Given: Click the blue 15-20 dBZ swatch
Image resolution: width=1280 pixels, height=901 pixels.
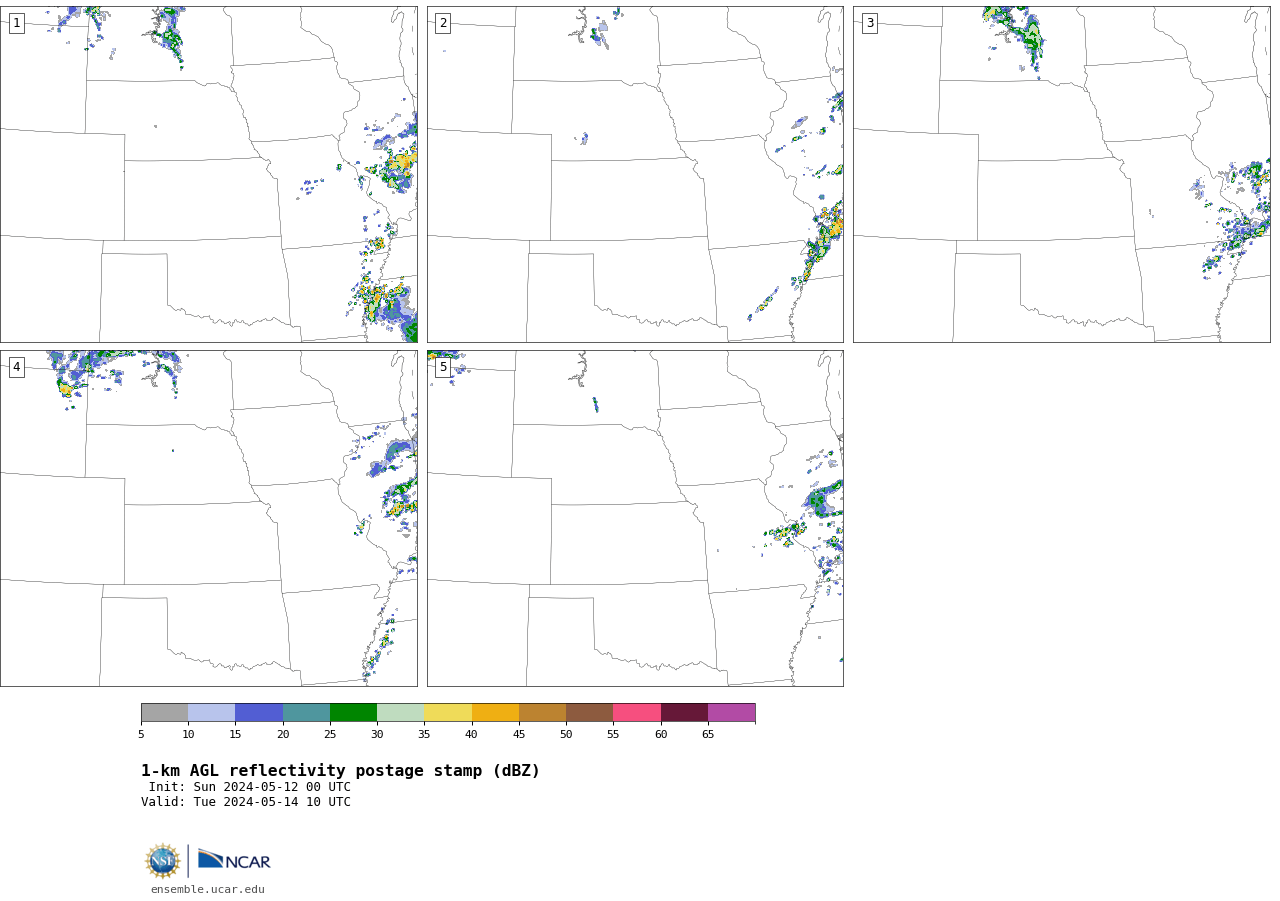Looking at the screenshot, I should [259, 713].
